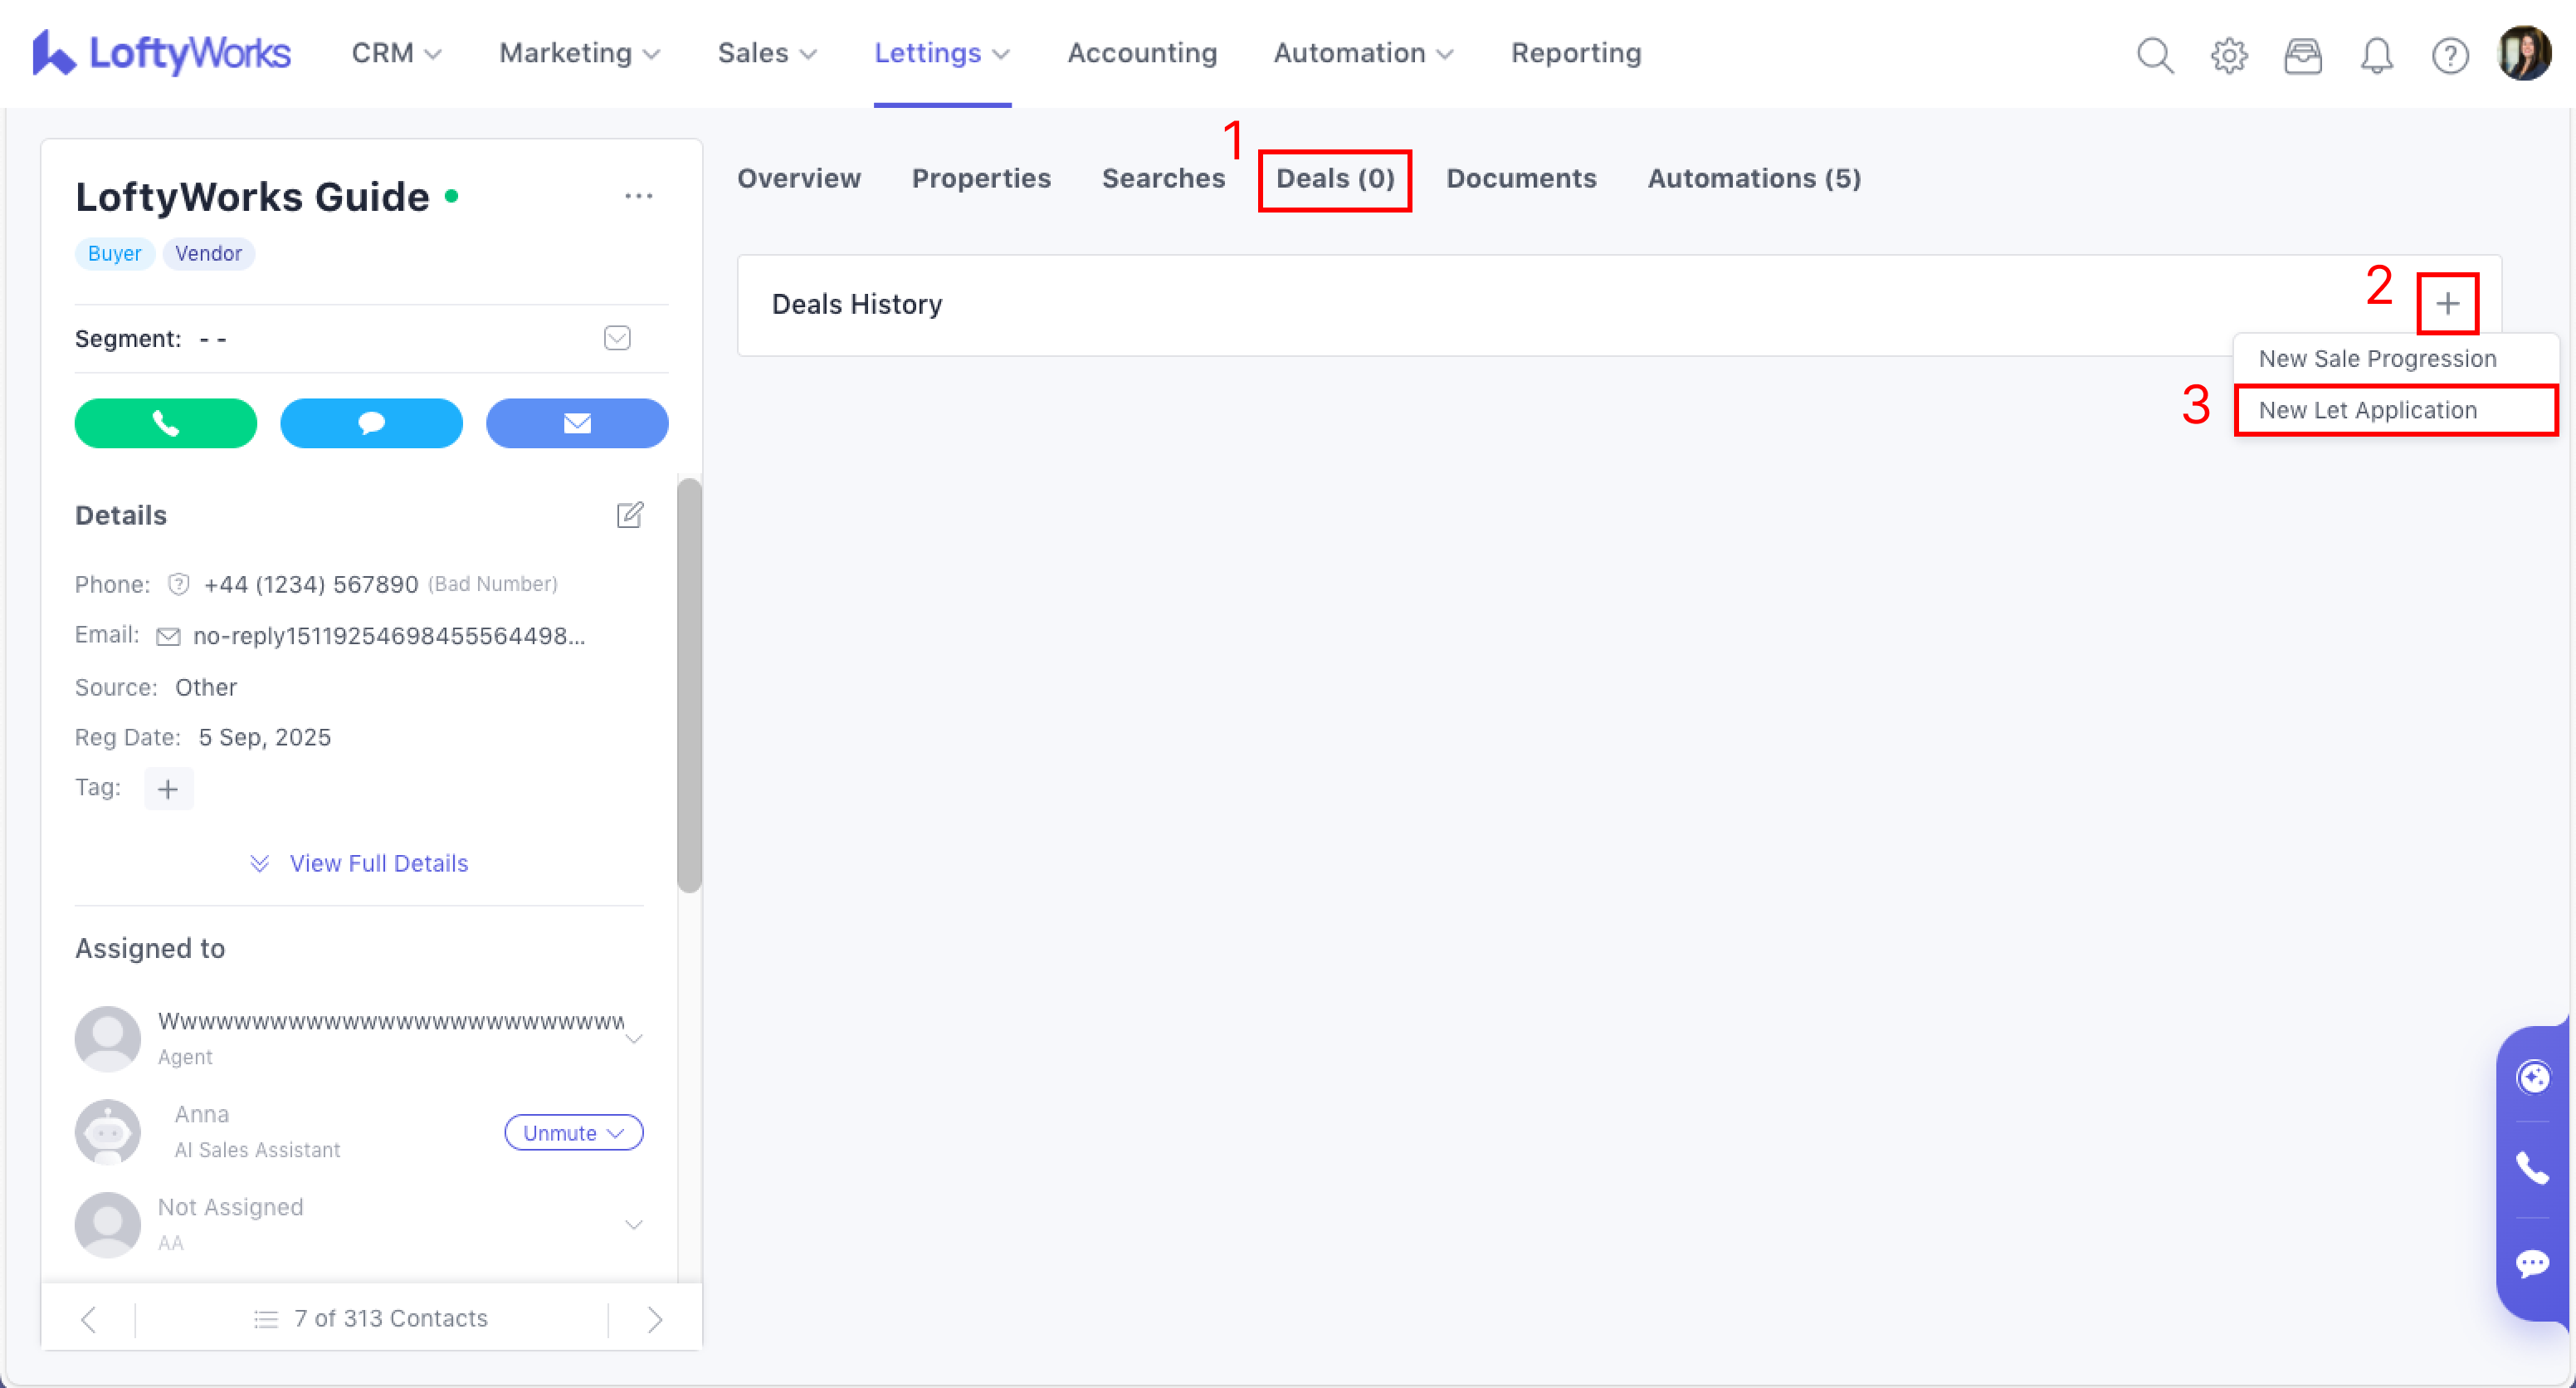Open the search magnifier in top bar
The image size is (2576, 1388).
(2154, 55)
